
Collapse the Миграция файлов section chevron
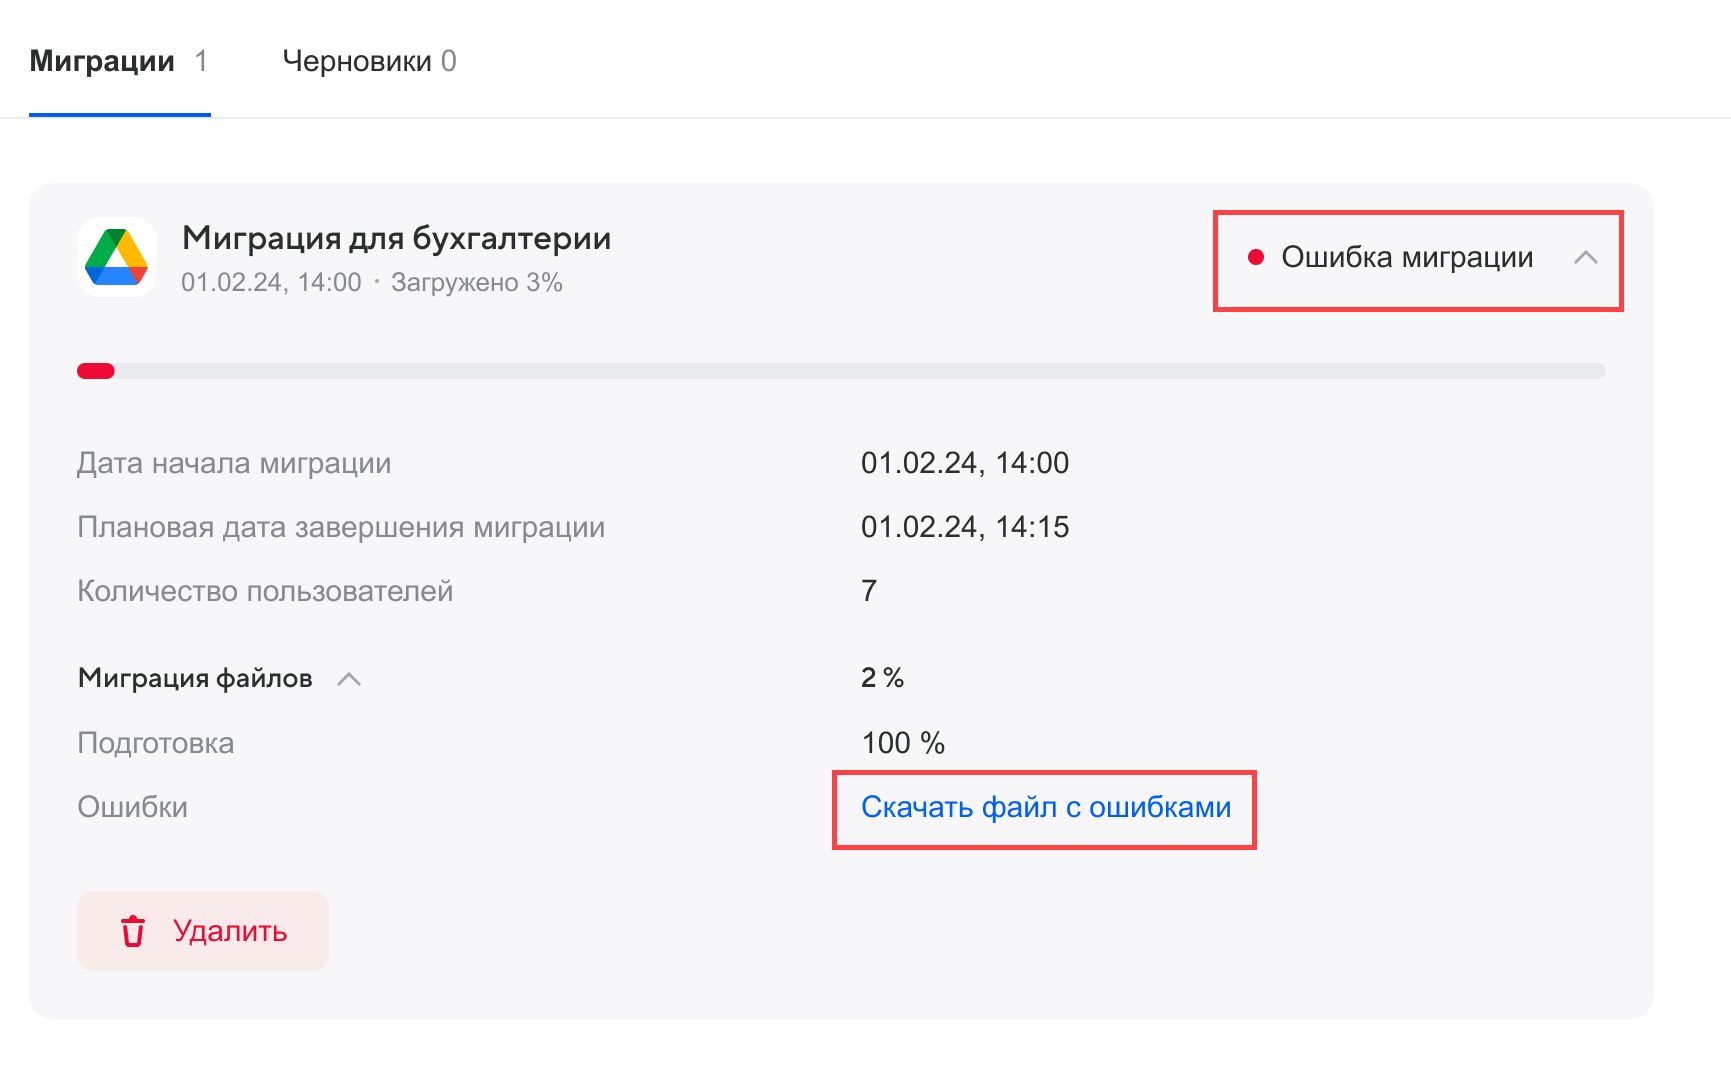pyautogui.click(x=349, y=679)
